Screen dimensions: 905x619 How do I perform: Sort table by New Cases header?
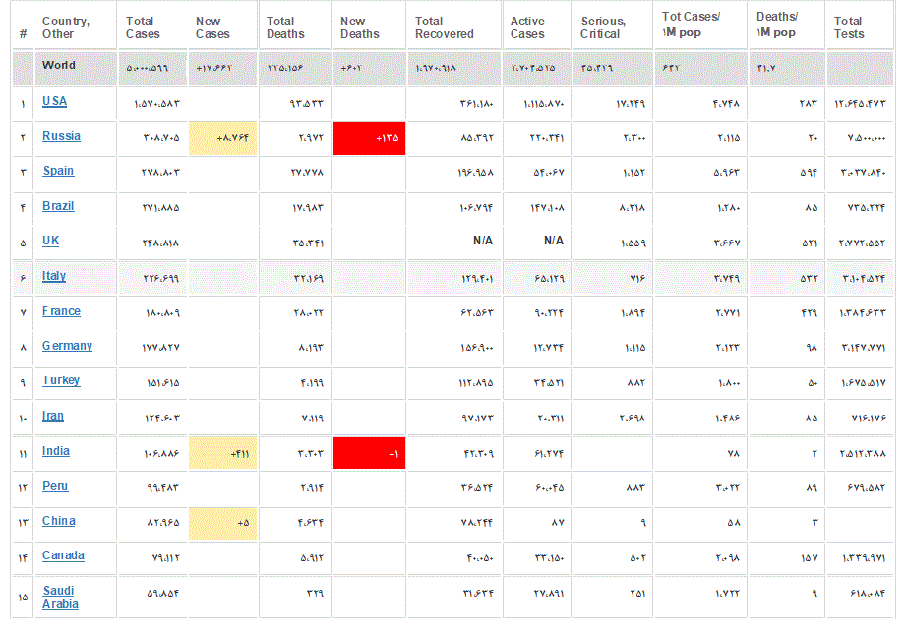point(213,27)
